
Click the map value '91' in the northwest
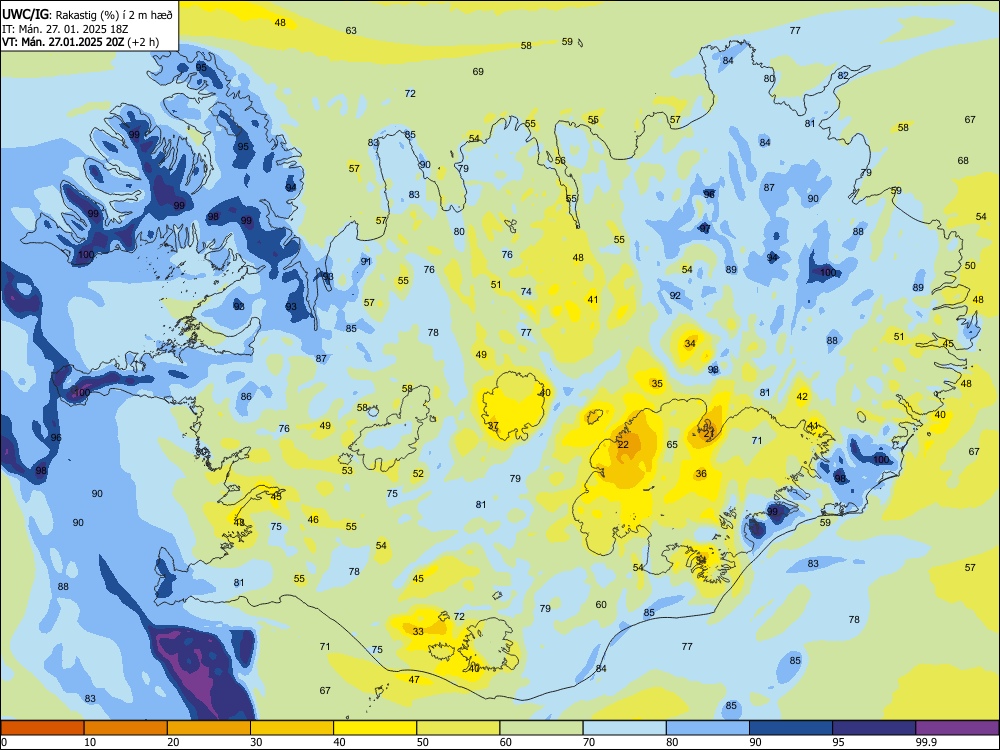(x=365, y=261)
